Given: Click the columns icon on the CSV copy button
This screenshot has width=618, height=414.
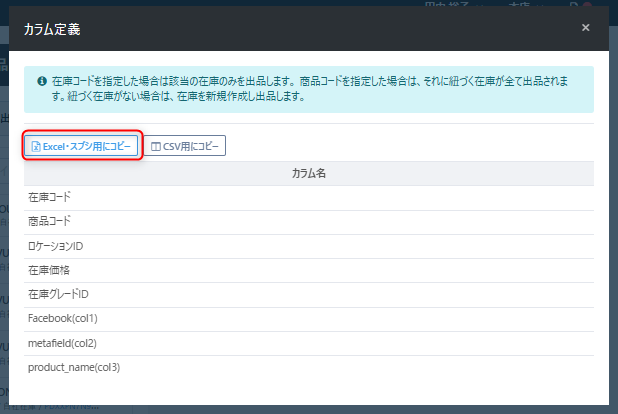Looking at the screenshot, I should (x=156, y=147).
